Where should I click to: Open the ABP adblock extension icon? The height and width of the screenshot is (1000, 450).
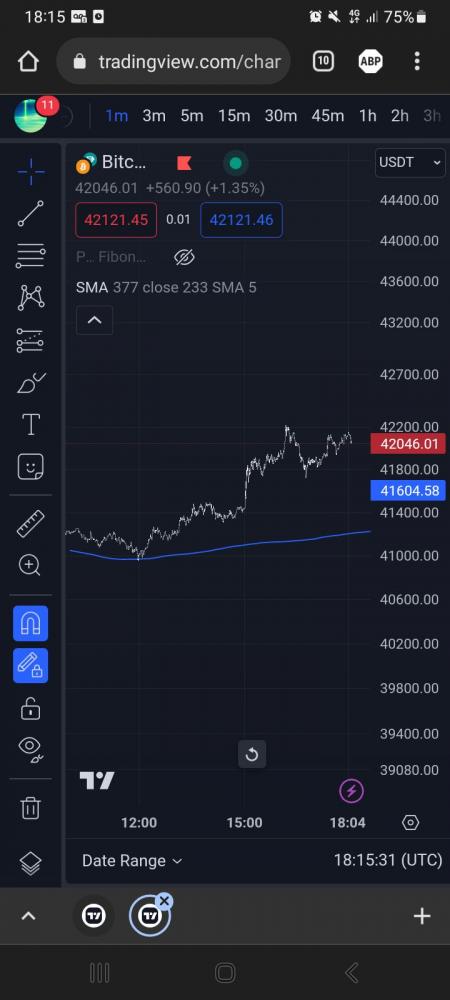point(370,61)
